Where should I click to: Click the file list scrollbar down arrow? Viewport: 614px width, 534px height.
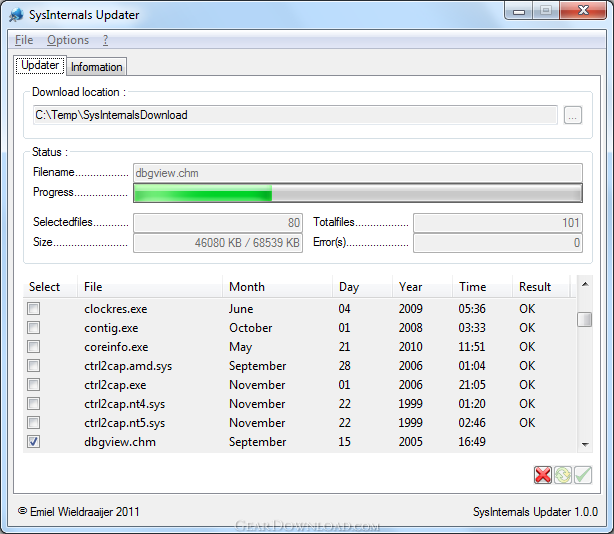click(x=585, y=445)
